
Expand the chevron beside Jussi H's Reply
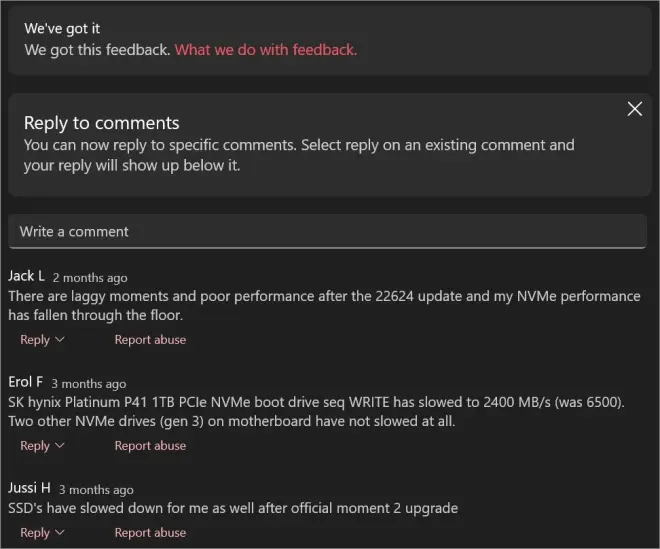coord(60,532)
